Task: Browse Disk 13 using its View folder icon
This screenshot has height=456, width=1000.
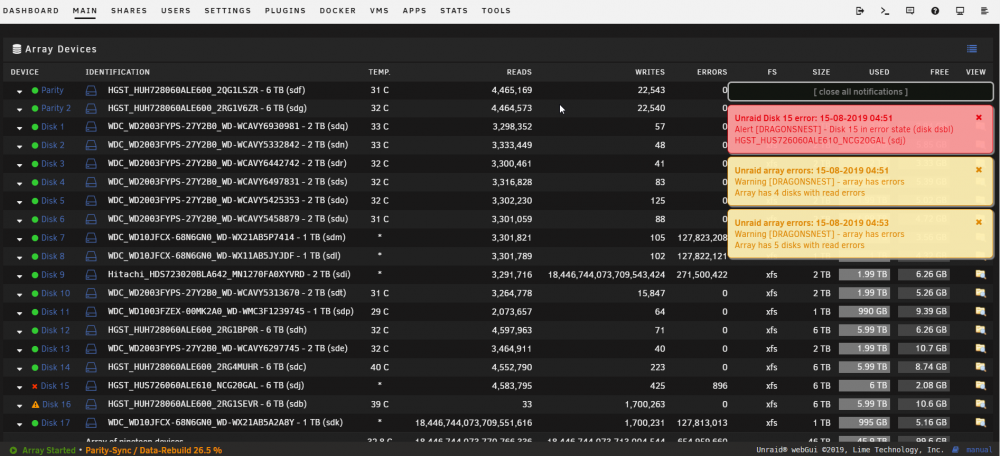Action: pos(980,349)
